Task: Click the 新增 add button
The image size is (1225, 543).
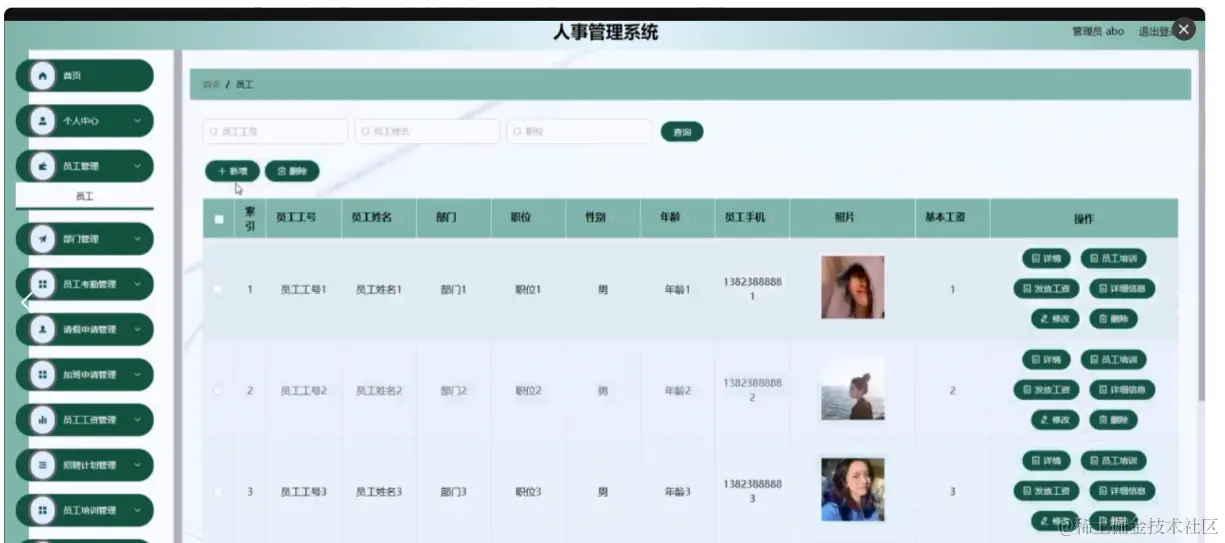Action: (232, 172)
